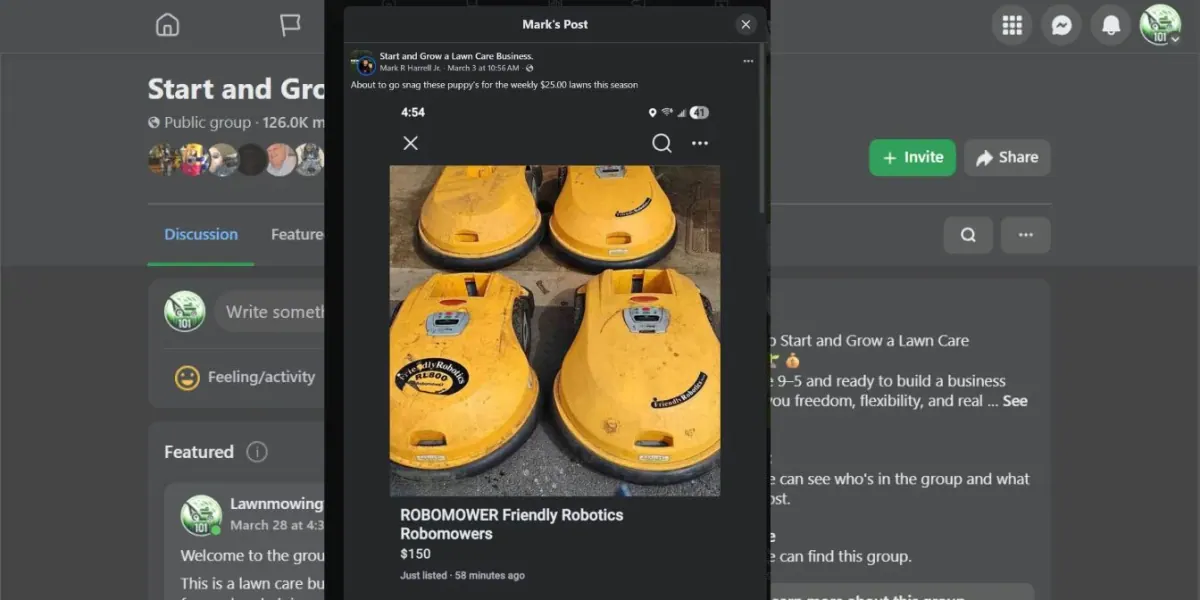Open the group more options ellipsis button
The width and height of the screenshot is (1200, 600).
pos(1025,235)
